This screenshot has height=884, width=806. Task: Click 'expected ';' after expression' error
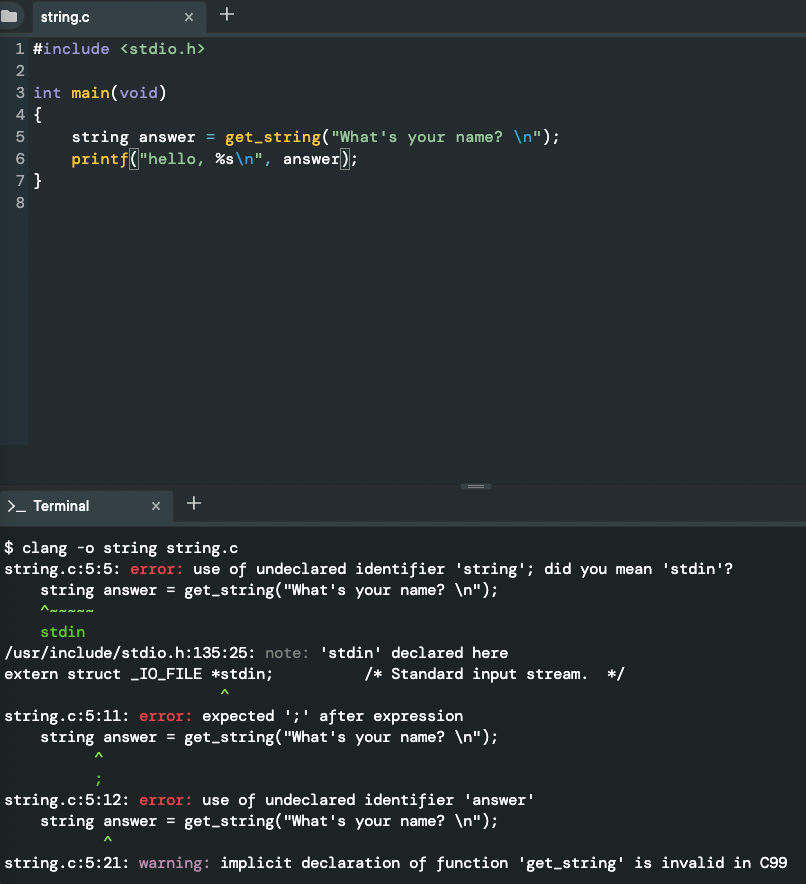coord(333,716)
